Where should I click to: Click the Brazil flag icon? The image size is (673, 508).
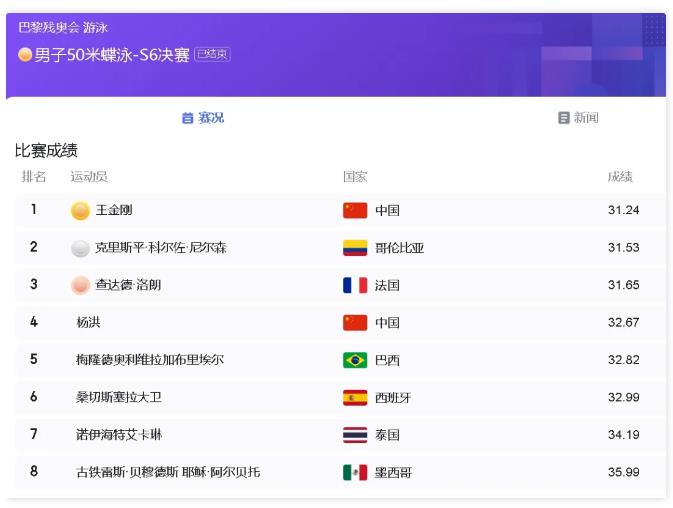click(x=355, y=360)
